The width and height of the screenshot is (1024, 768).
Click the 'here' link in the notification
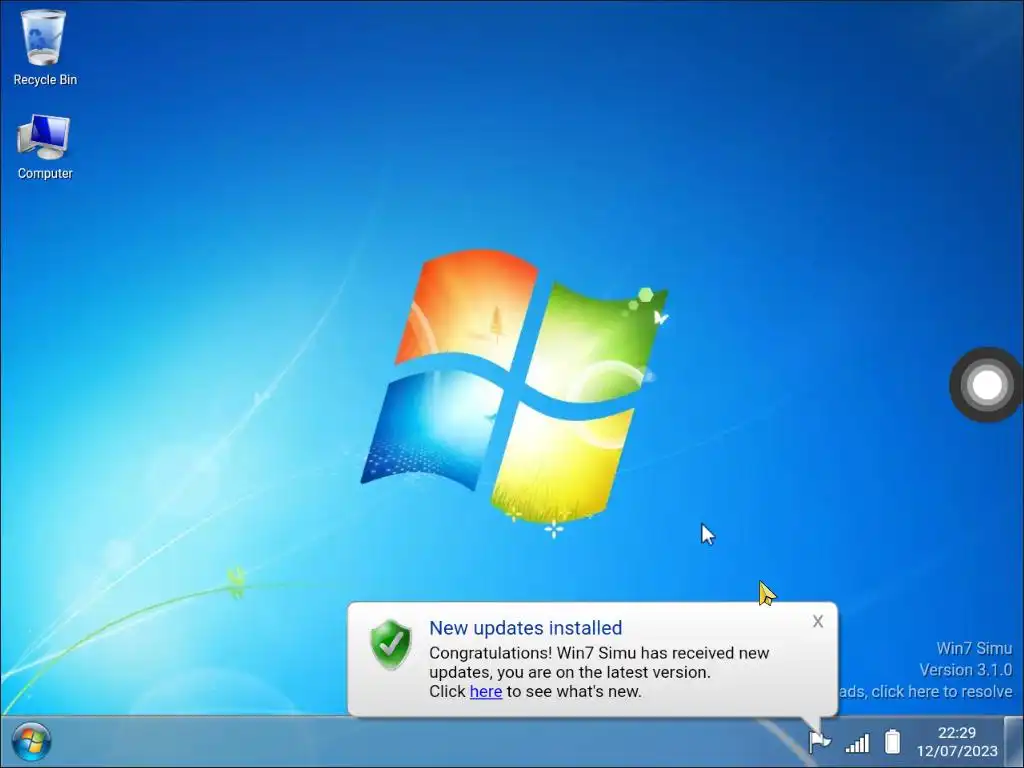[486, 692]
